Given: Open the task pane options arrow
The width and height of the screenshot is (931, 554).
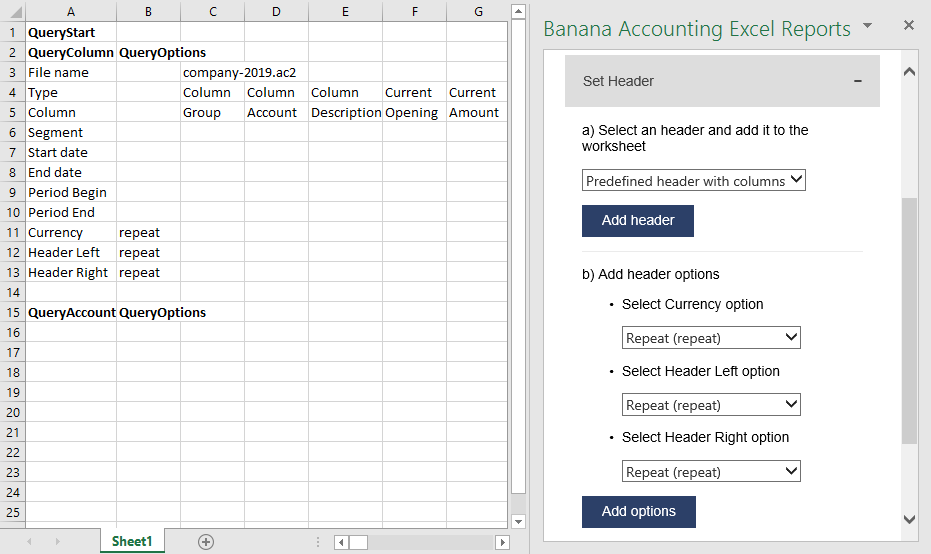Looking at the screenshot, I should [867, 26].
